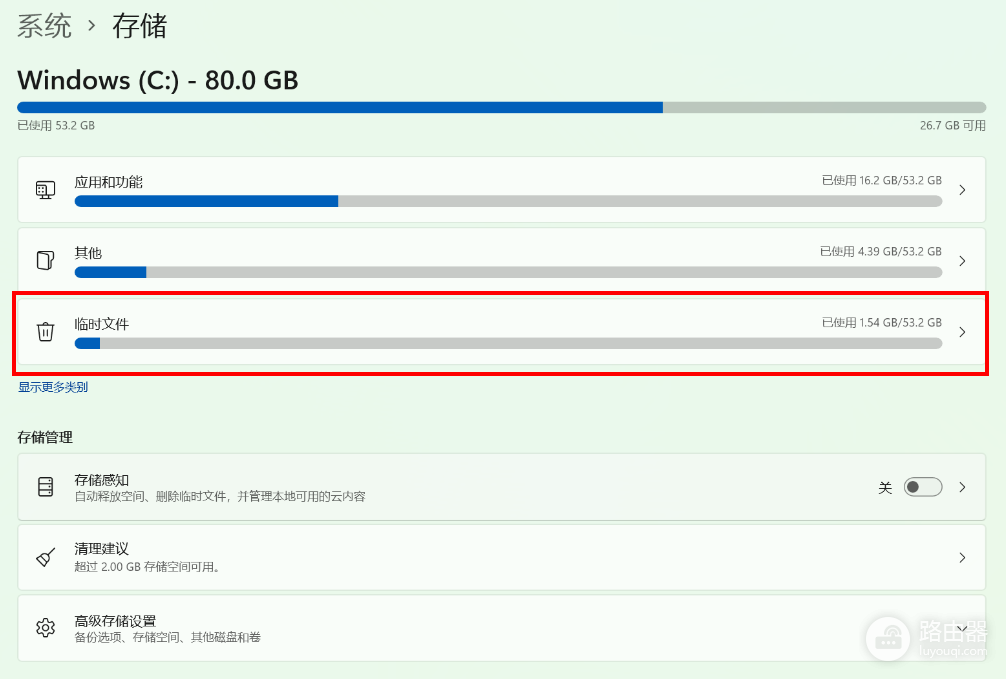Open 其他 details via the chevron
1006x679 pixels.
(962, 261)
